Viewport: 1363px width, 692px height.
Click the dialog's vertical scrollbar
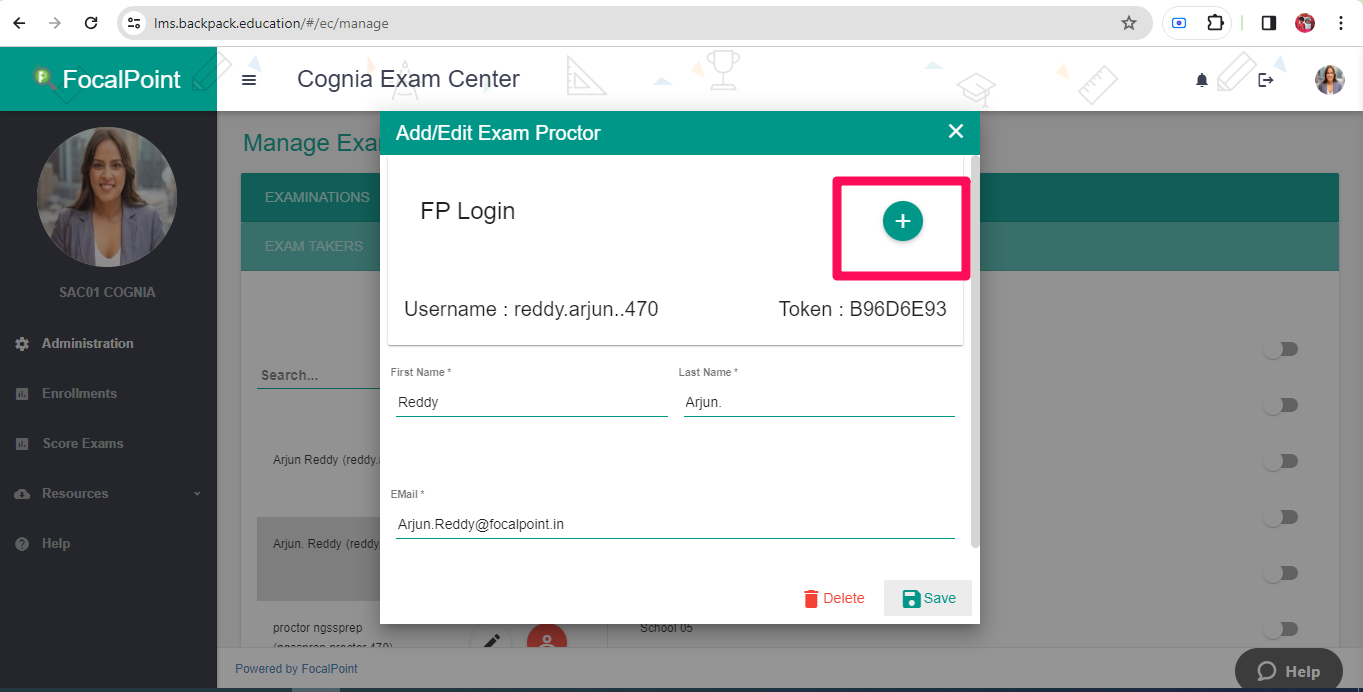pos(975,350)
